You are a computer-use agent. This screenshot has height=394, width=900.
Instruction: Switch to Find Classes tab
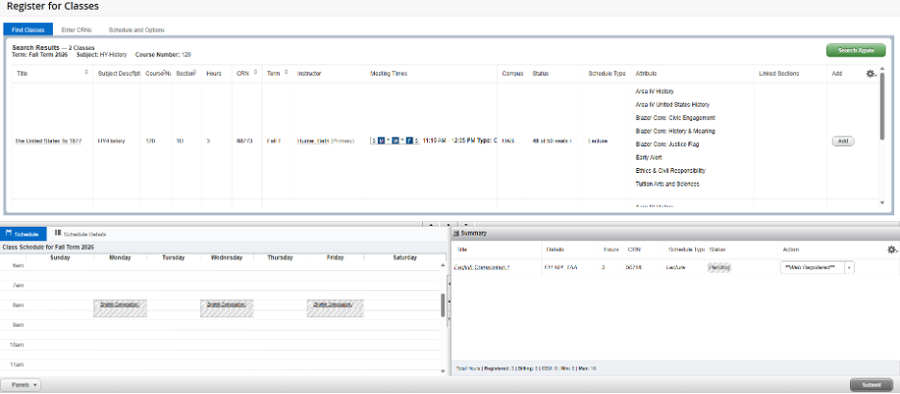click(x=28, y=30)
